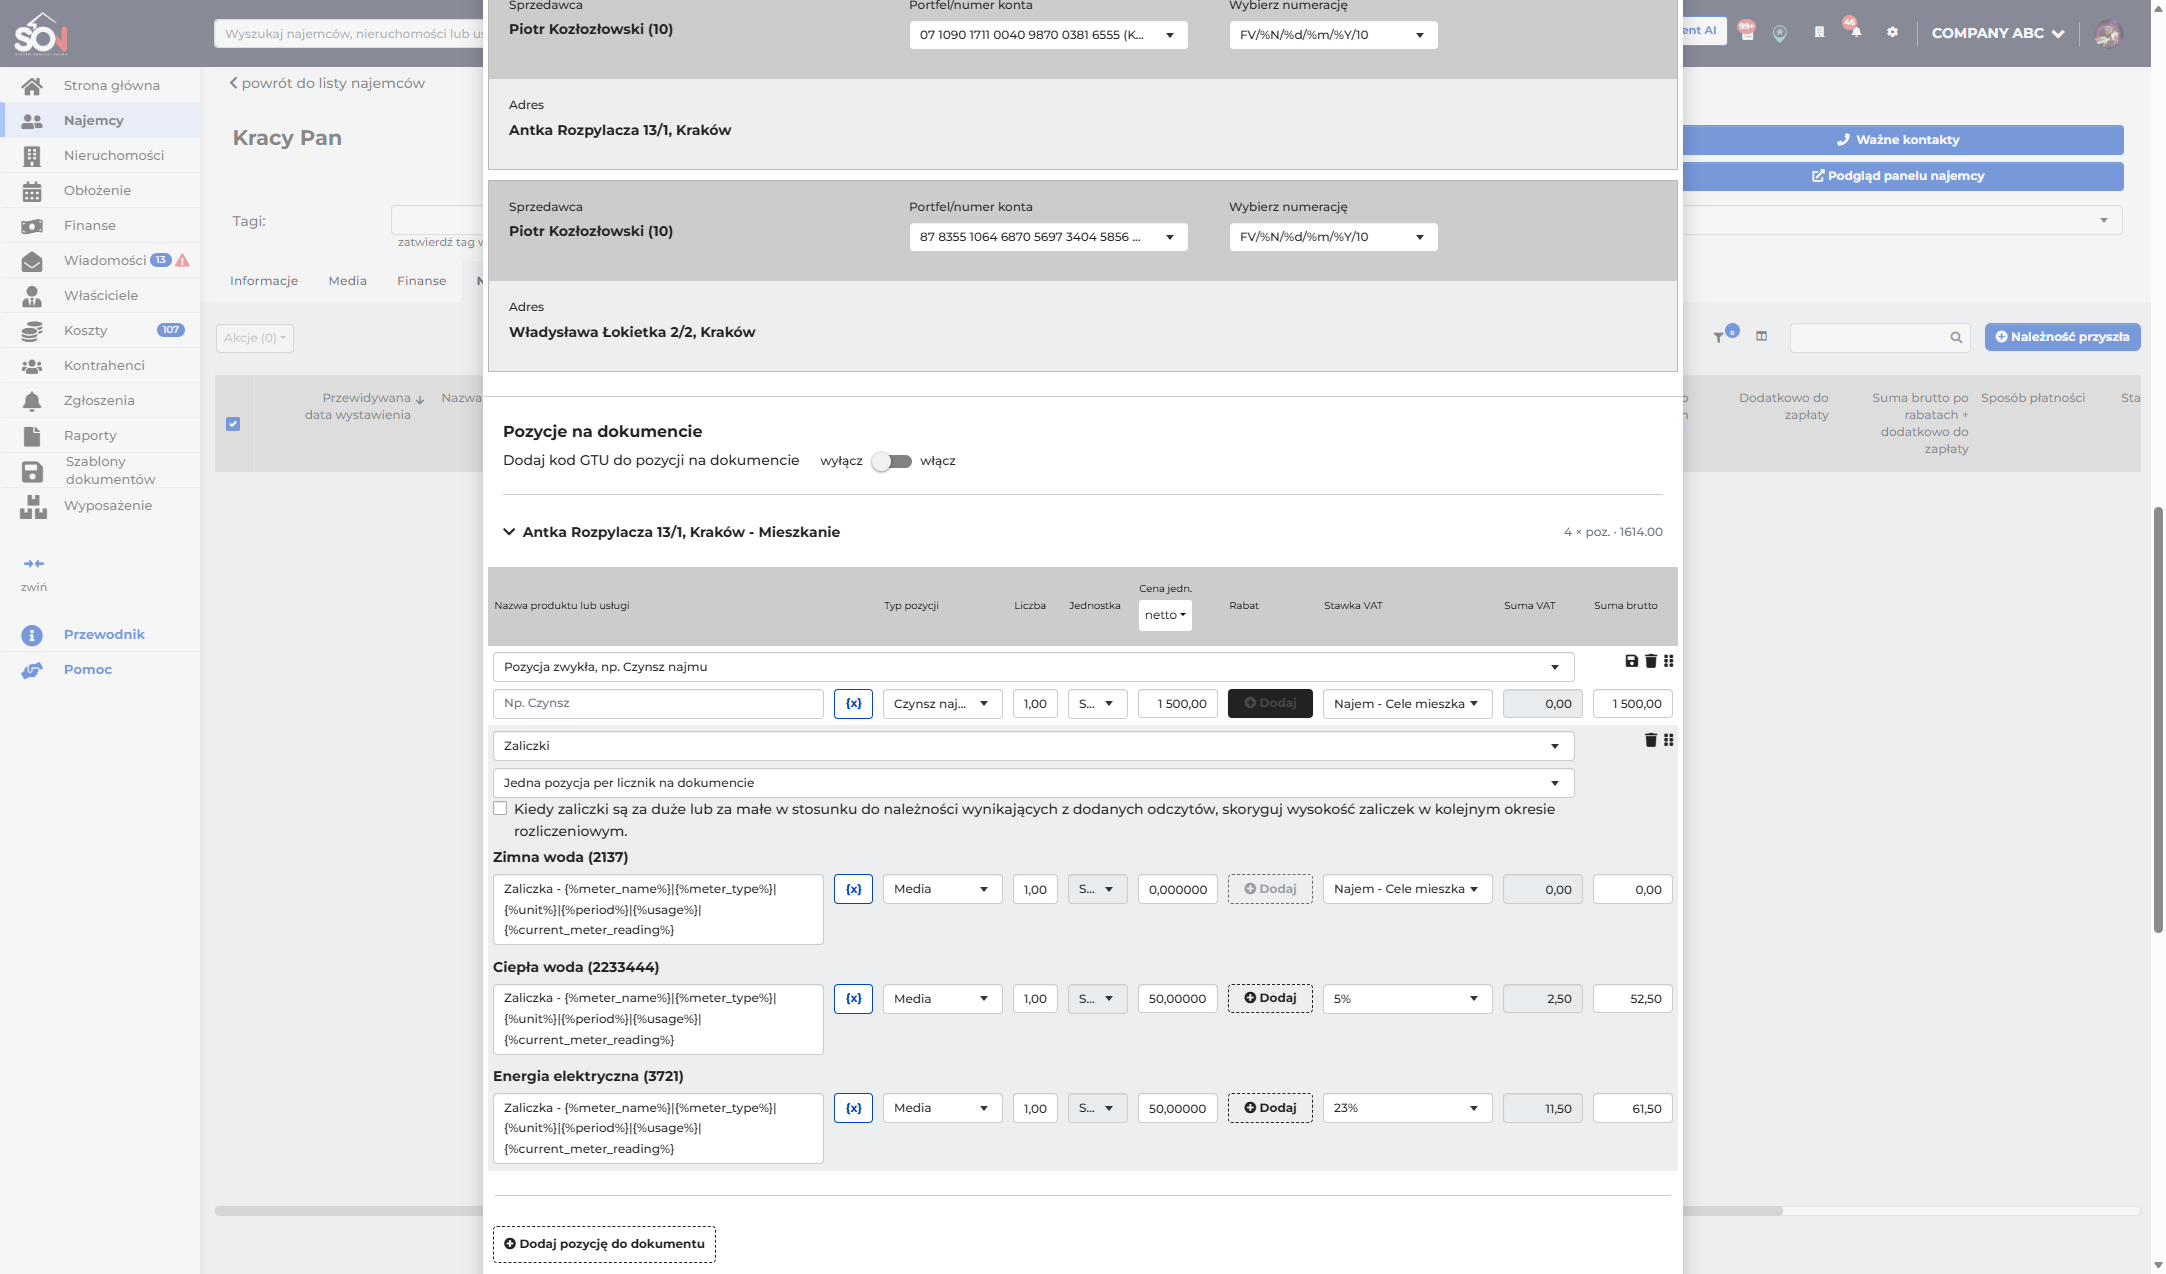This screenshot has width=2166, height=1274.
Task: Open settings gear in top bar
Action: pyautogui.click(x=1892, y=32)
